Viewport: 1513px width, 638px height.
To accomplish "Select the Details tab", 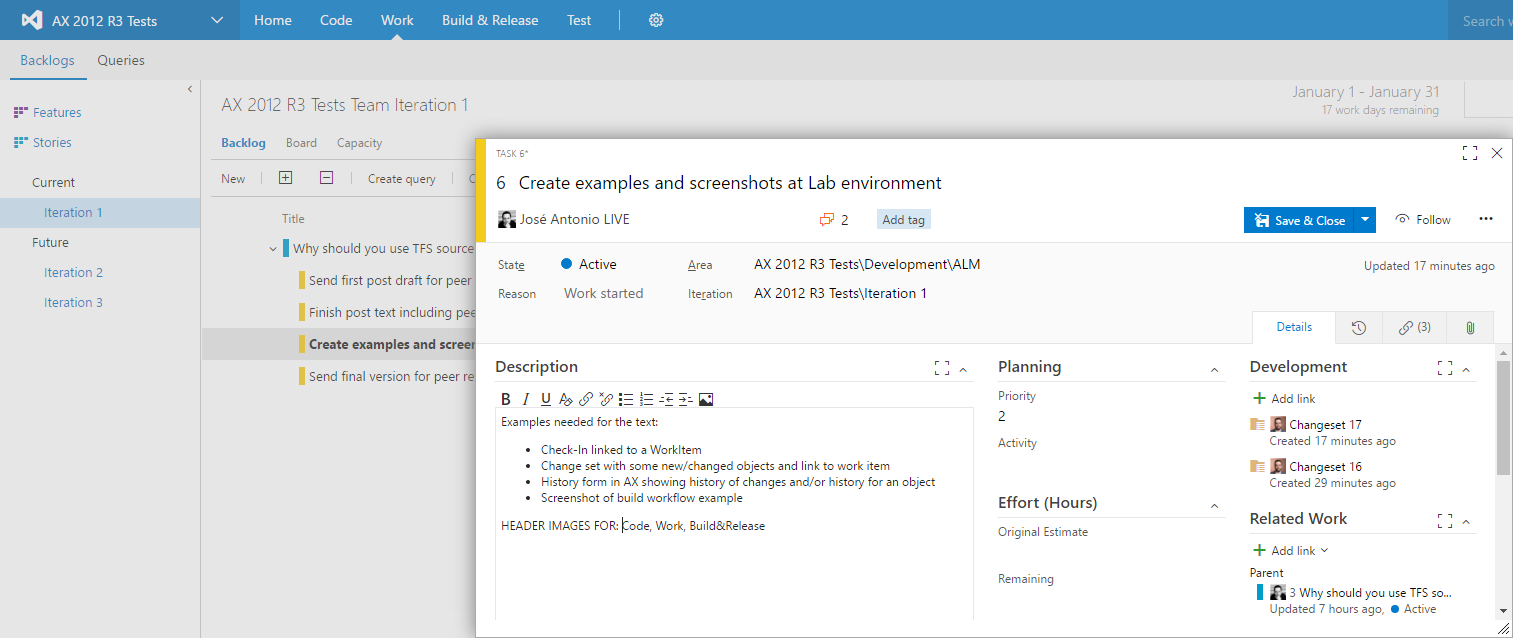I will pos(1294,327).
